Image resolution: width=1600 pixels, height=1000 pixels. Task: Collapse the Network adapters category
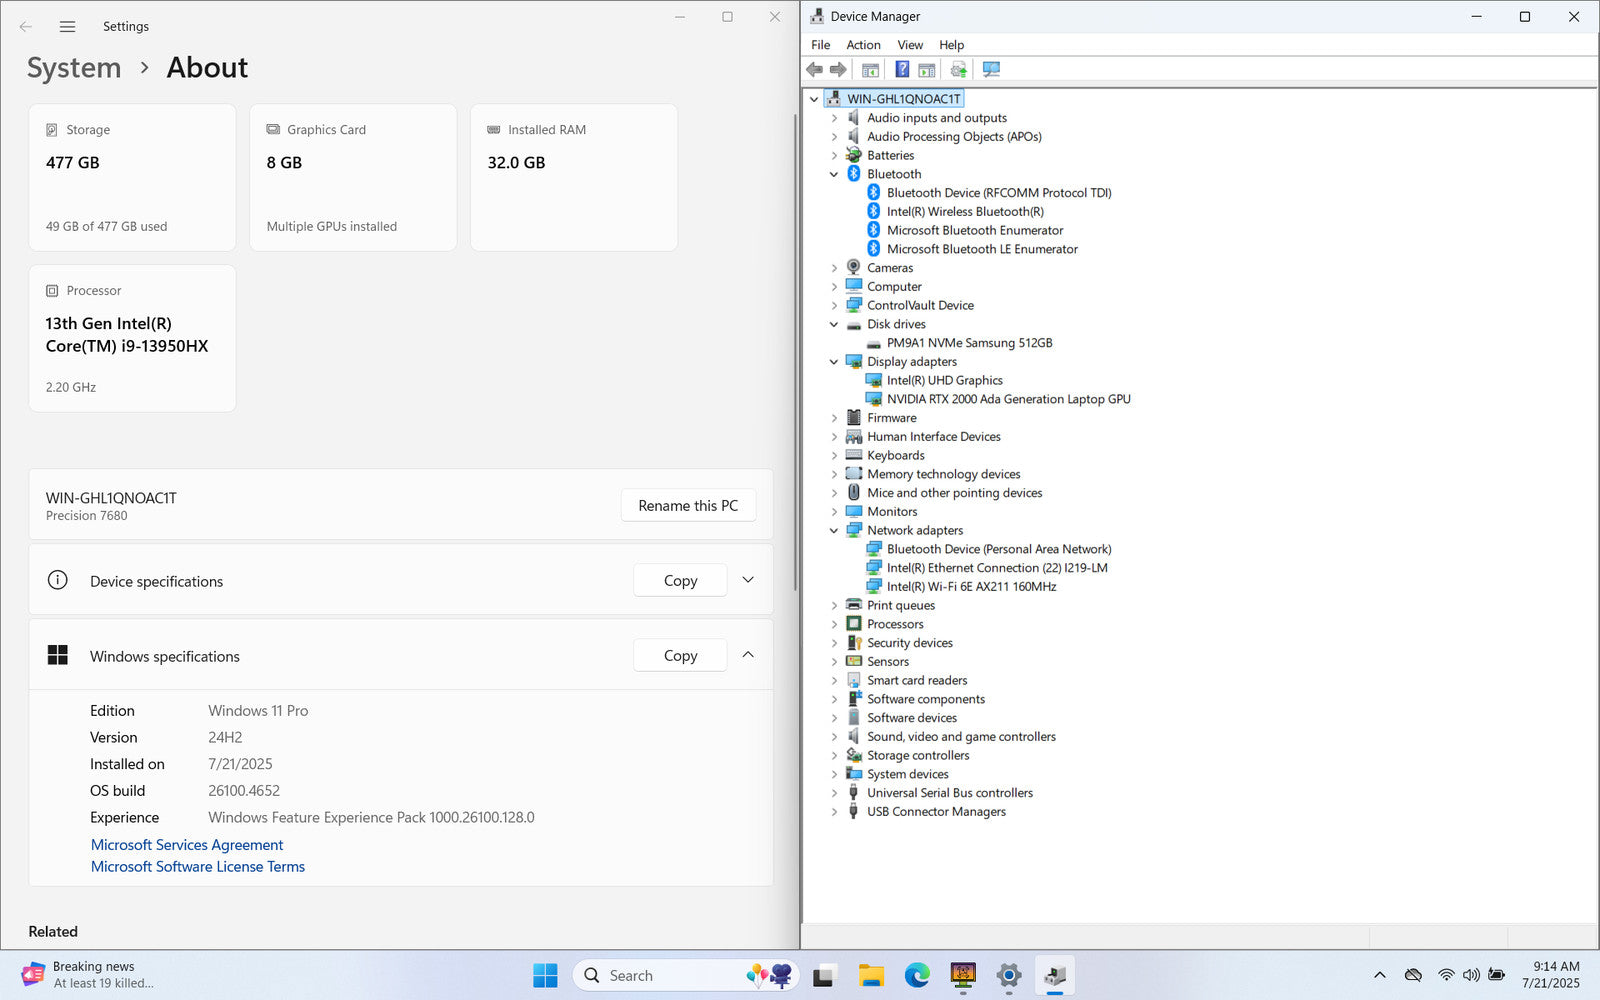[x=834, y=531]
